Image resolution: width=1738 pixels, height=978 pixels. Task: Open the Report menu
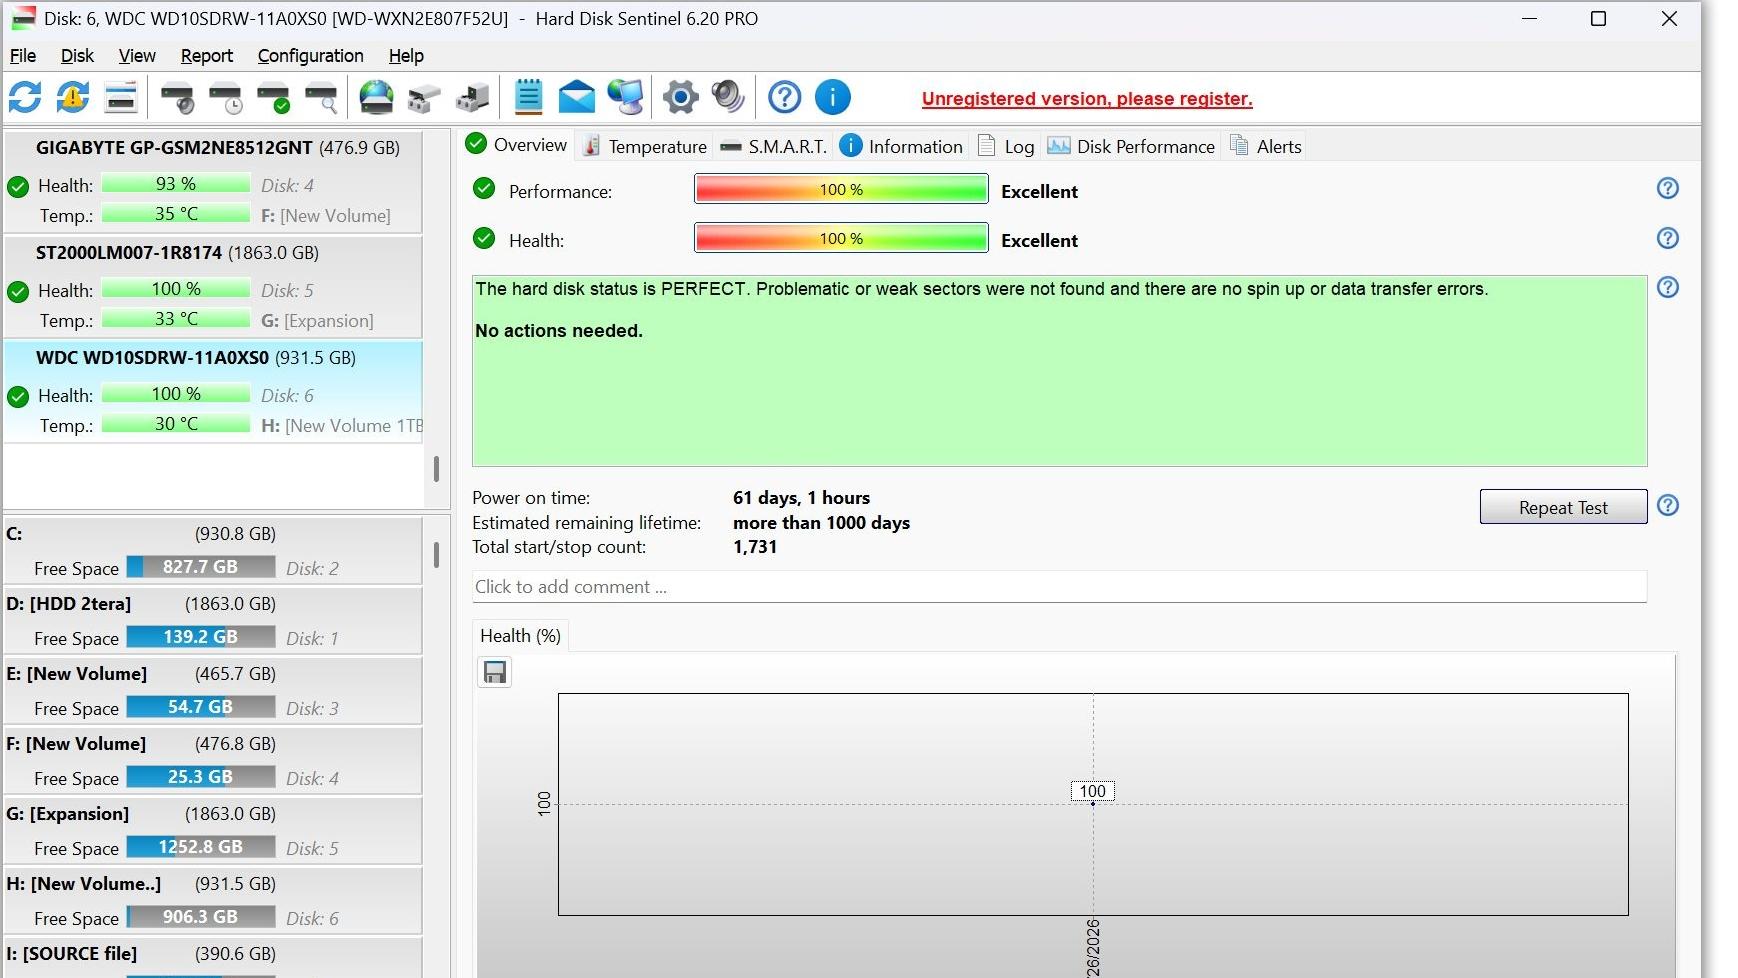[x=206, y=56]
